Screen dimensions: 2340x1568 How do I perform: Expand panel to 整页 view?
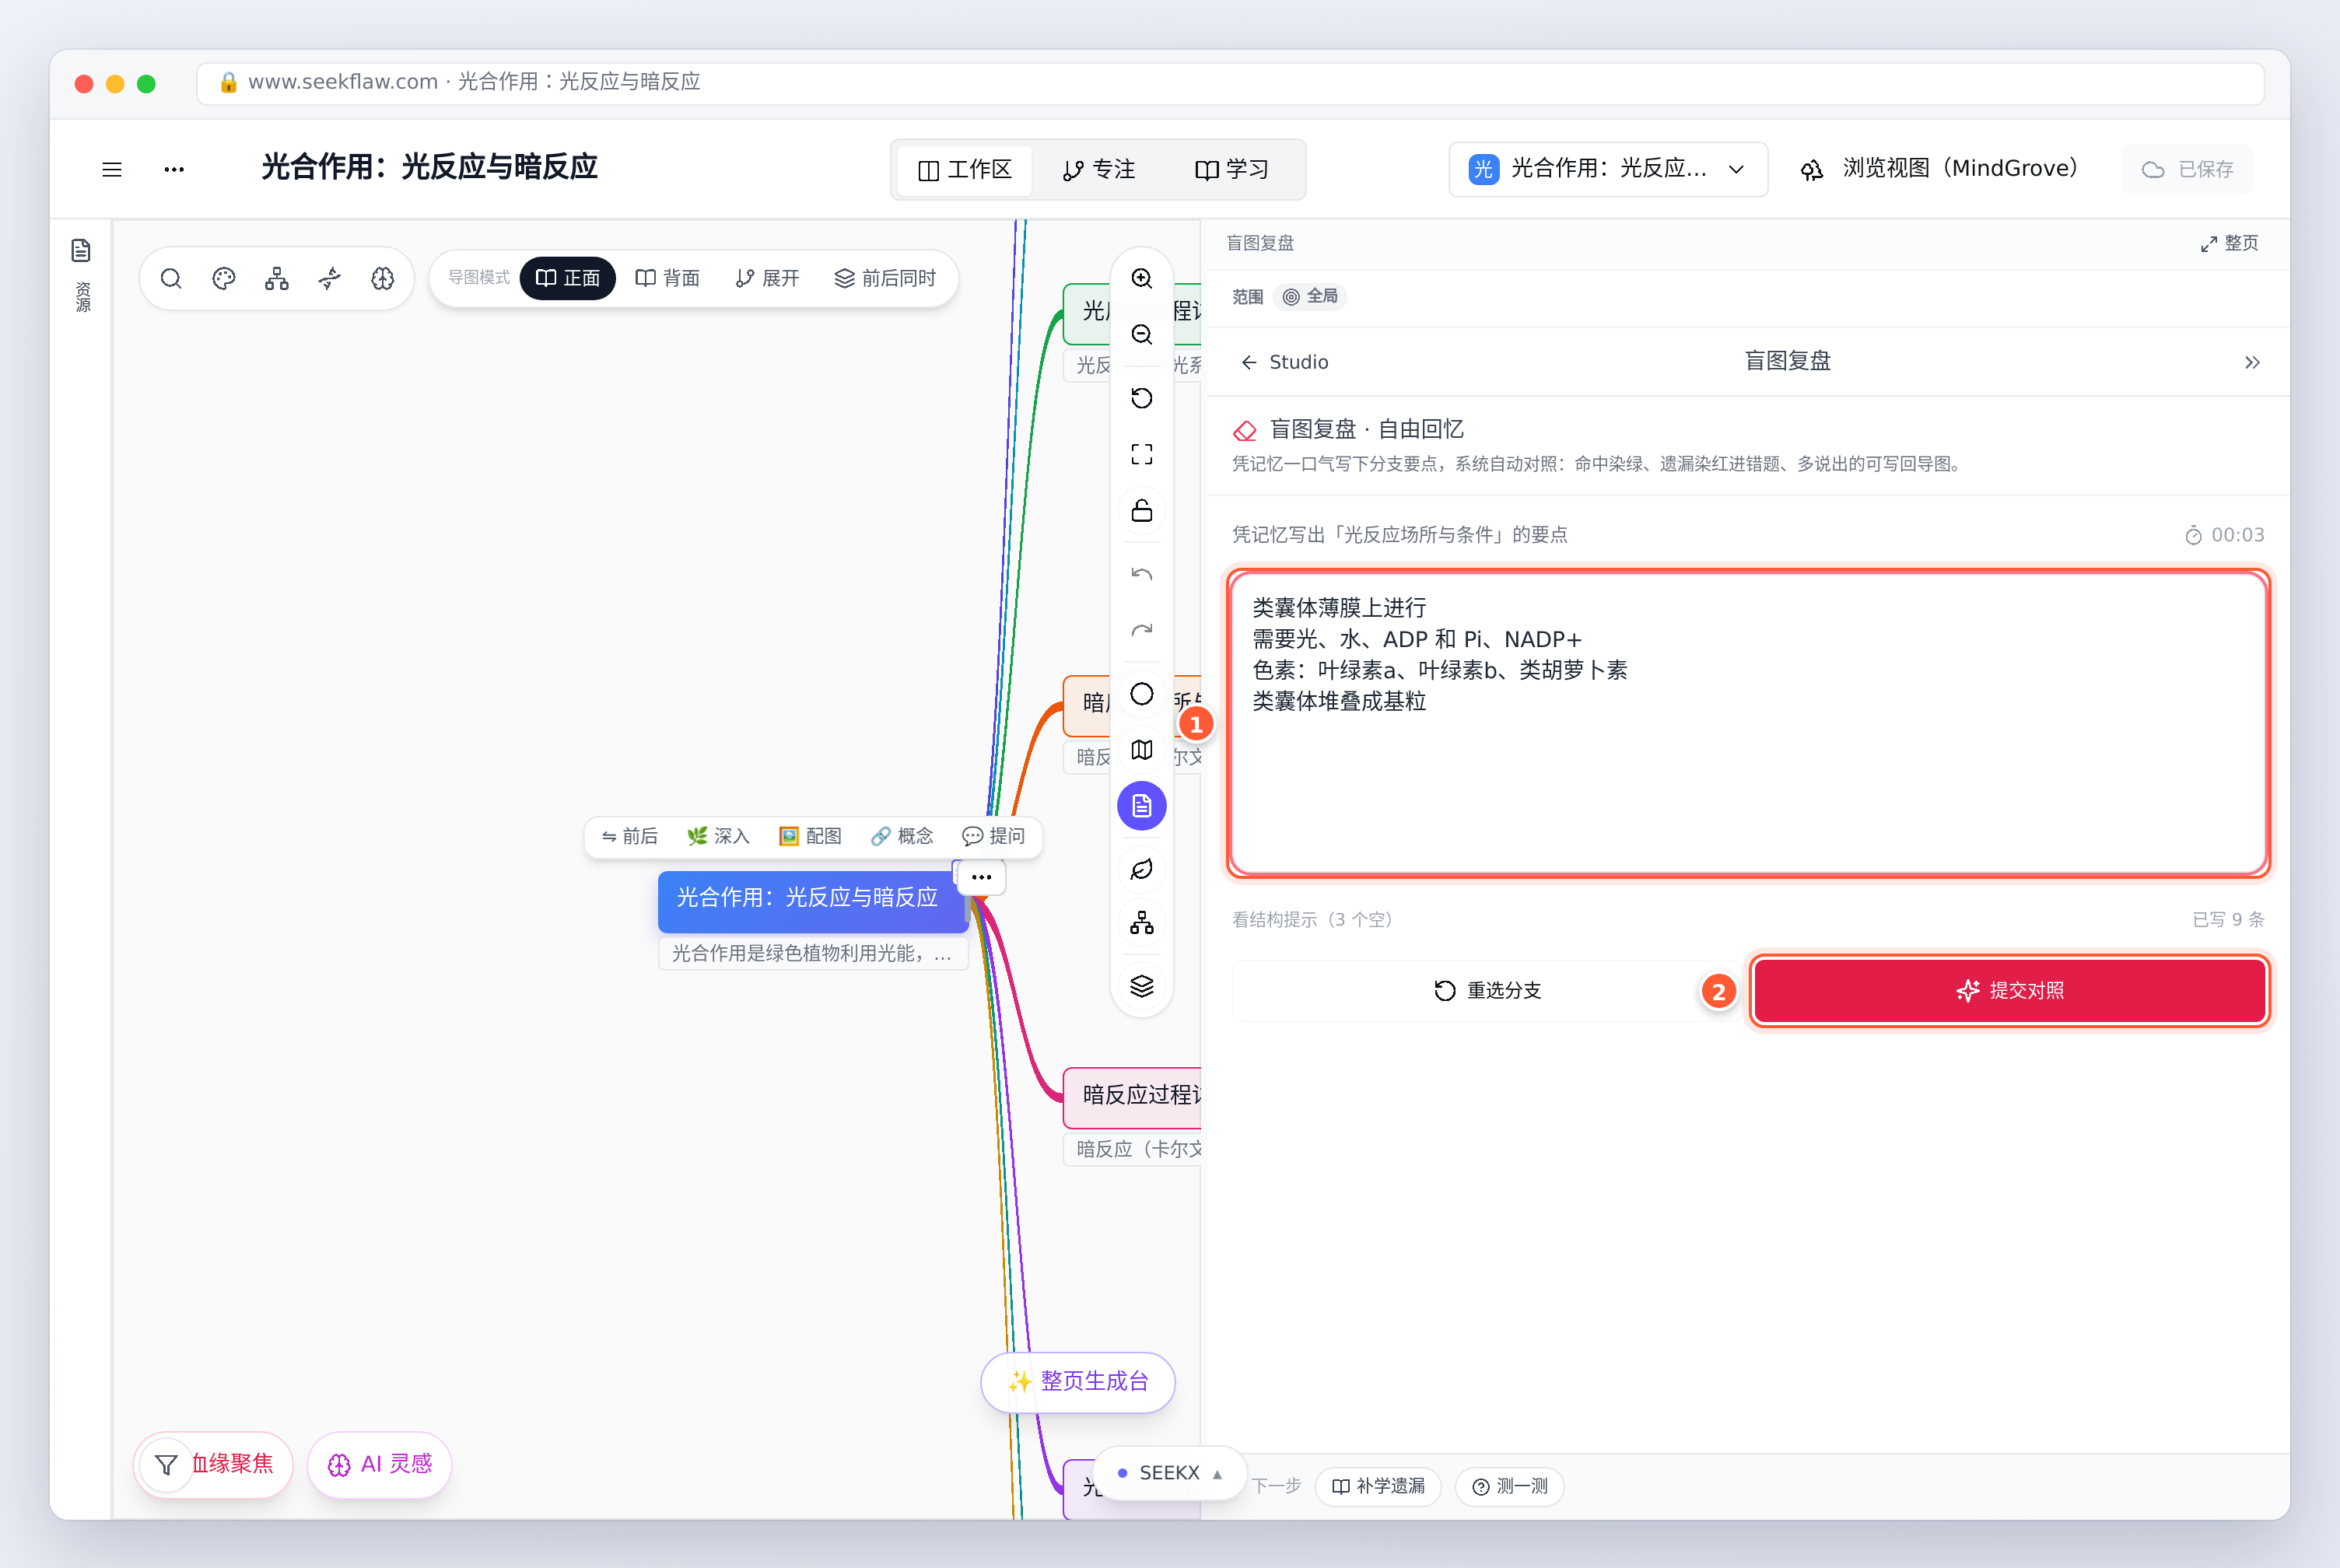(x=2229, y=244)
